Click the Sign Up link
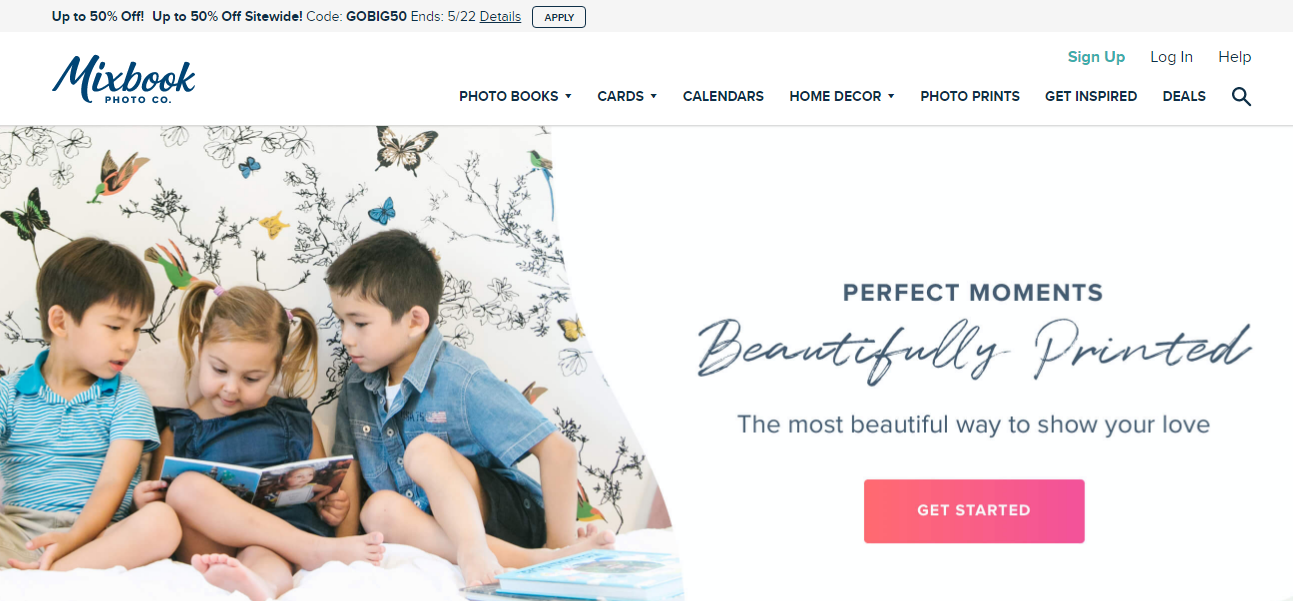 pyautogui.click(x=1096, y=57)
